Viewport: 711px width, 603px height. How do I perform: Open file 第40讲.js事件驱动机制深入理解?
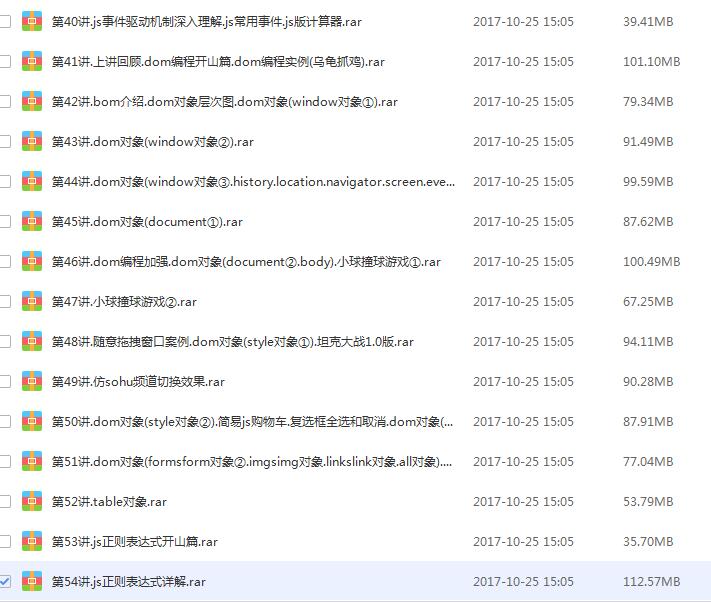pyautogui.click(x=206, y=22)
